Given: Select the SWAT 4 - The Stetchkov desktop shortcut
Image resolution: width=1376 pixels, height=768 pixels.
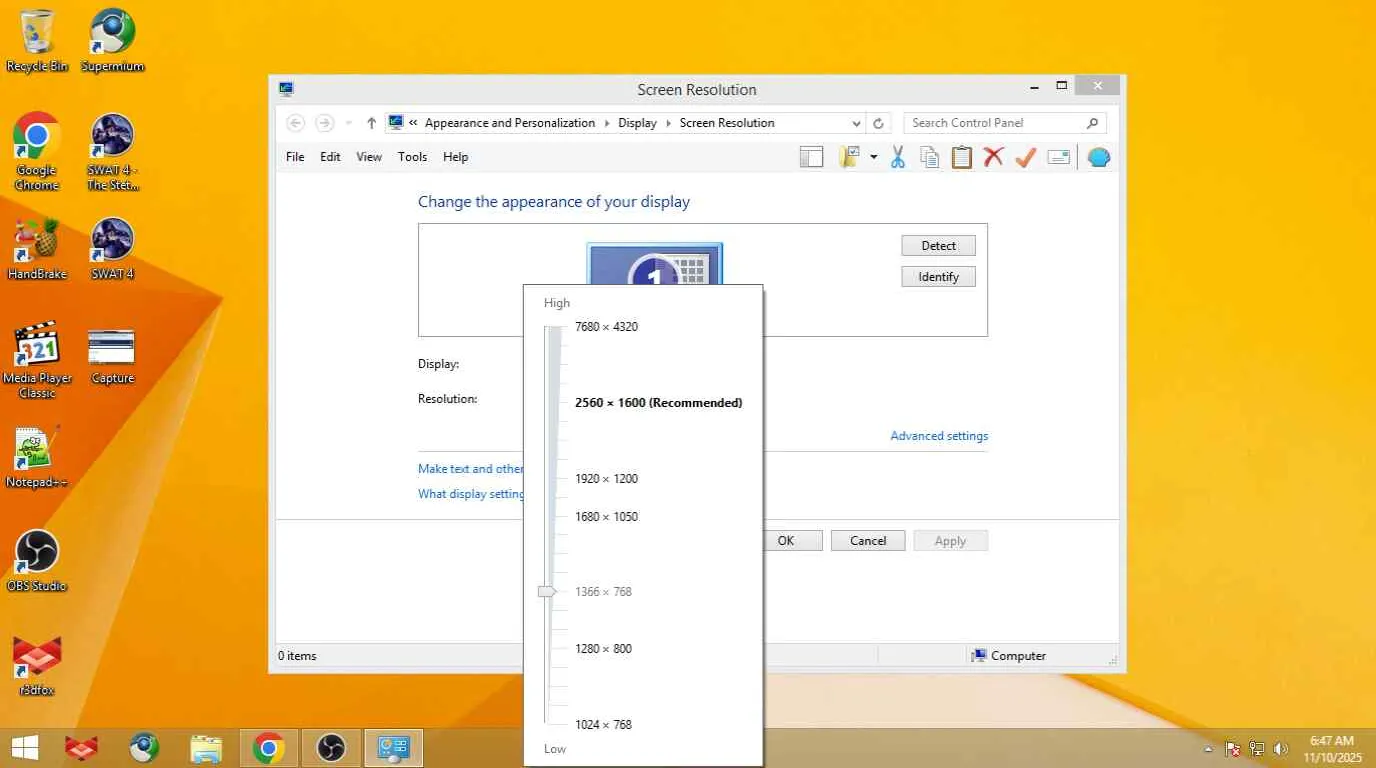Looking at the screenshot, I should (x=112, y=151).
